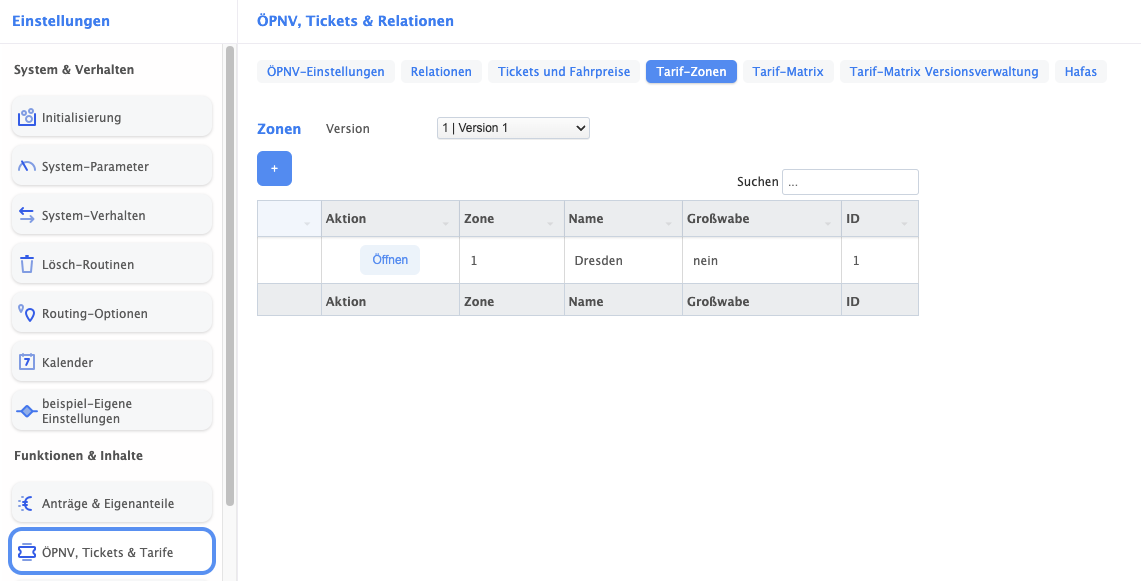Image resolution: width=1141 pixels, height=581 pixels.
Task: Click the Lösch-Routinen trash icon
Action: (27, 264)
